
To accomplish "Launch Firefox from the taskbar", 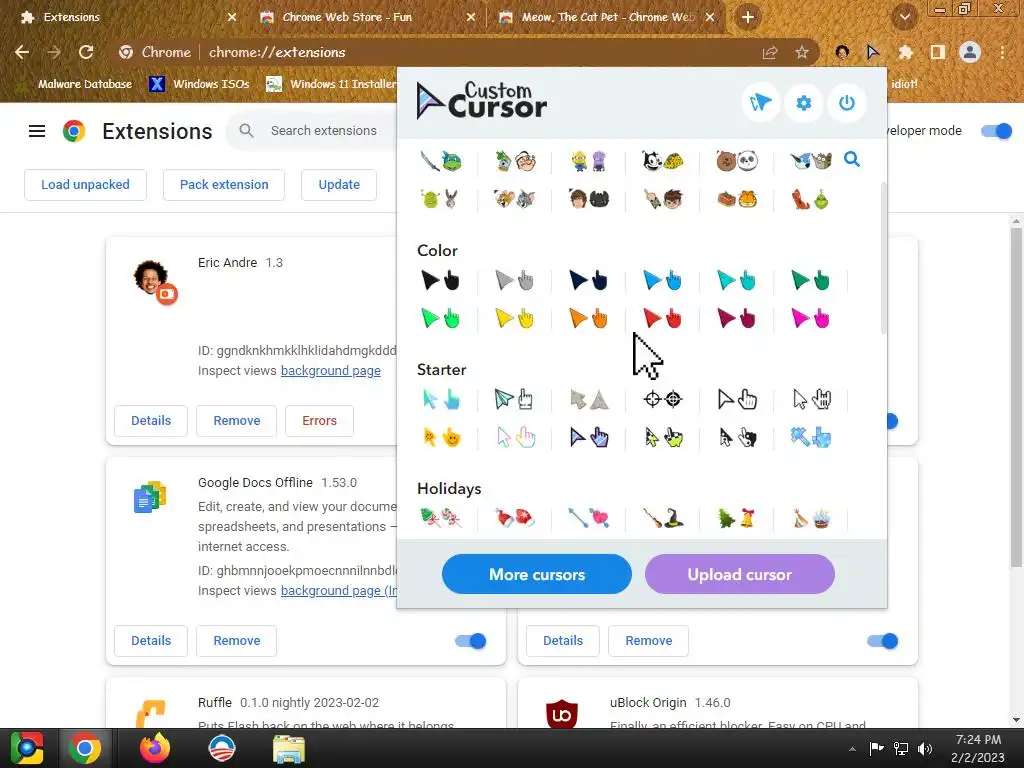I will [155, 748].
